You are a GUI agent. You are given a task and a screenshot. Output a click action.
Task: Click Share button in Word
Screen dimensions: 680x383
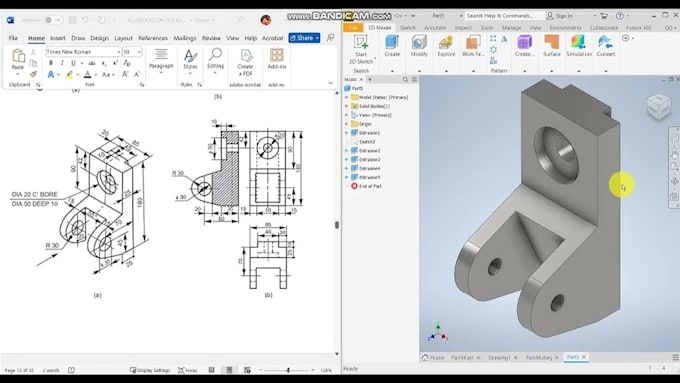tap(304, 38)
